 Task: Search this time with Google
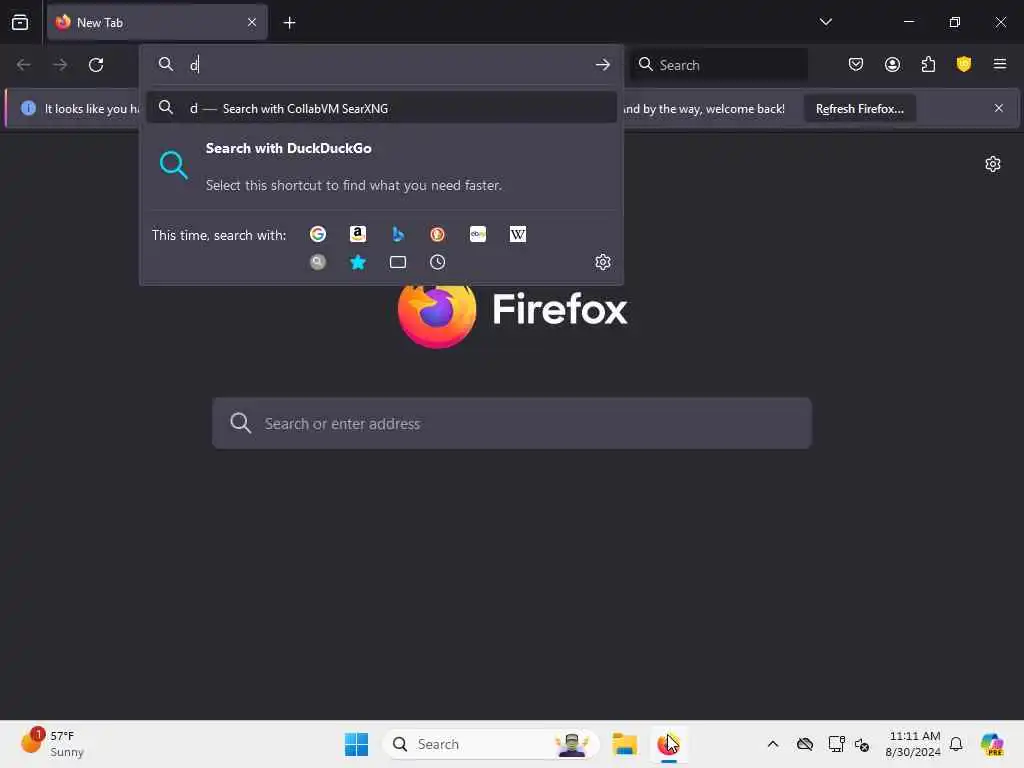318,234
